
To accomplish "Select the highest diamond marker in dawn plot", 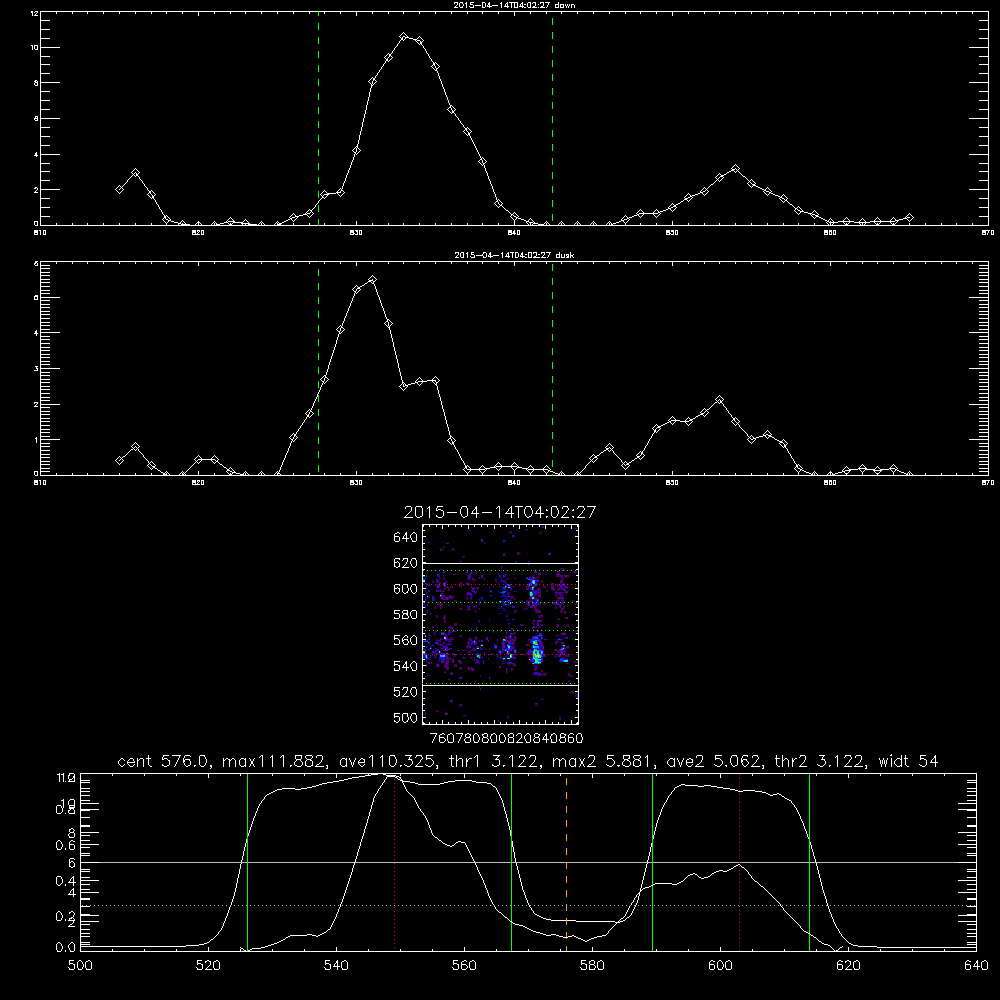I will [x=404, y=37].
